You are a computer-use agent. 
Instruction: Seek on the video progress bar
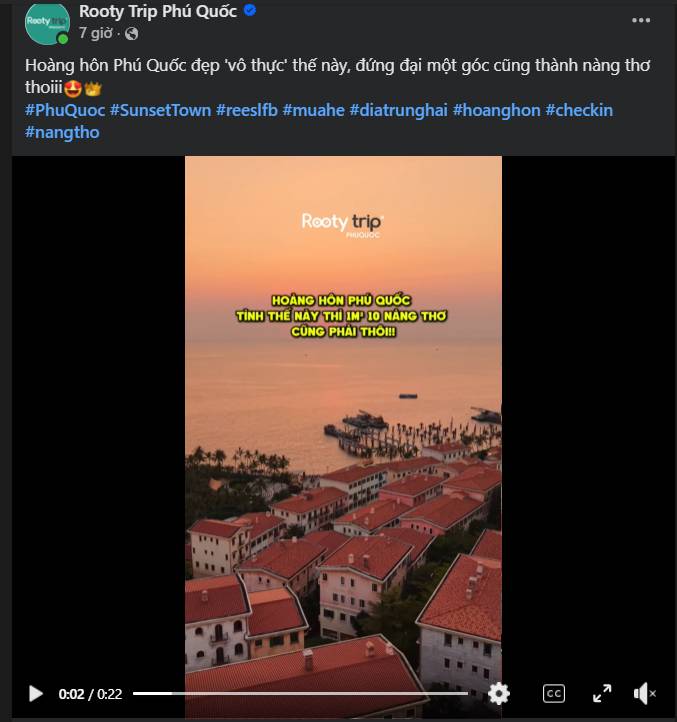[x=300, y=693]
